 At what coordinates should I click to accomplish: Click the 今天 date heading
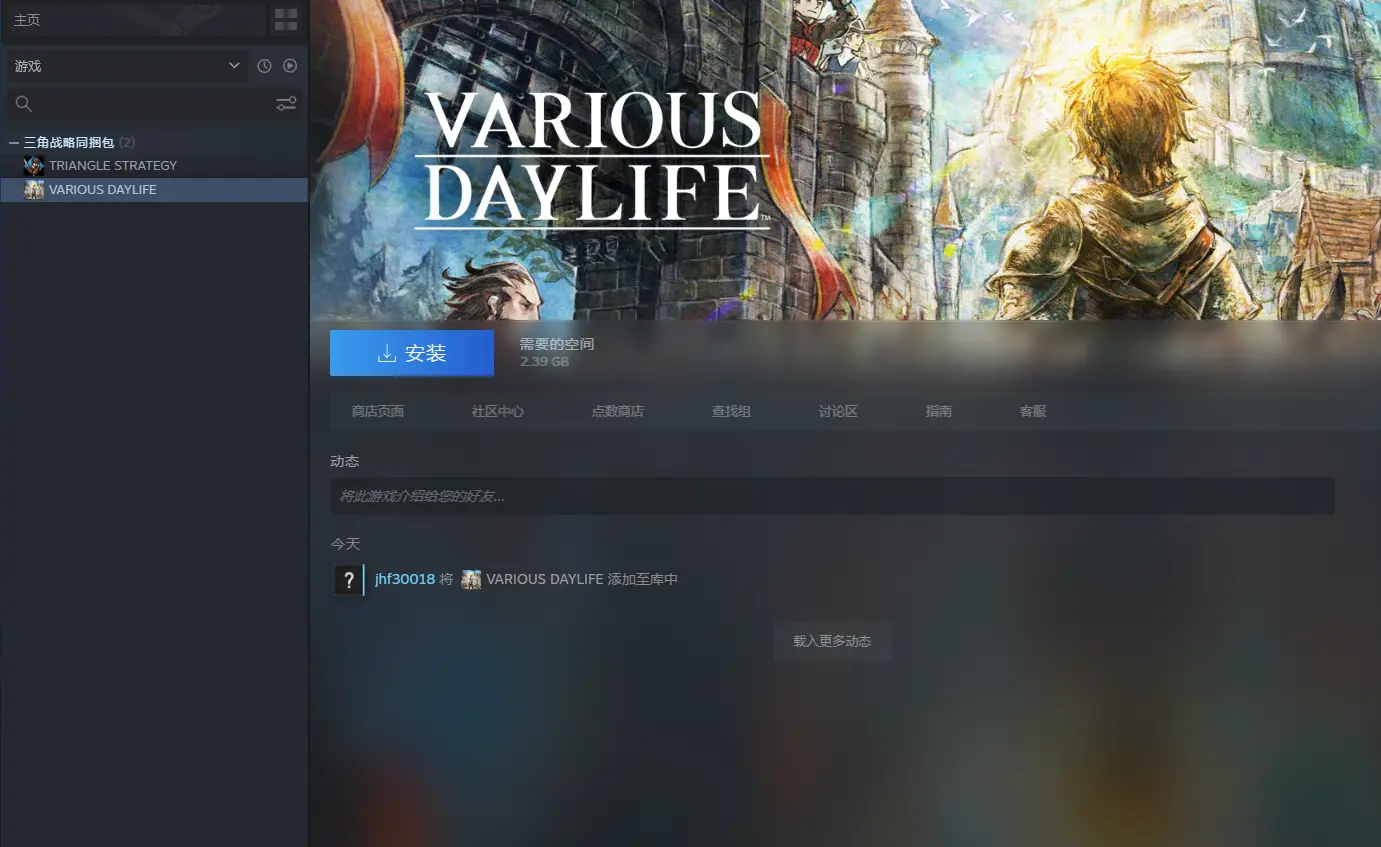pyautogui.click(x=345, y=544)
